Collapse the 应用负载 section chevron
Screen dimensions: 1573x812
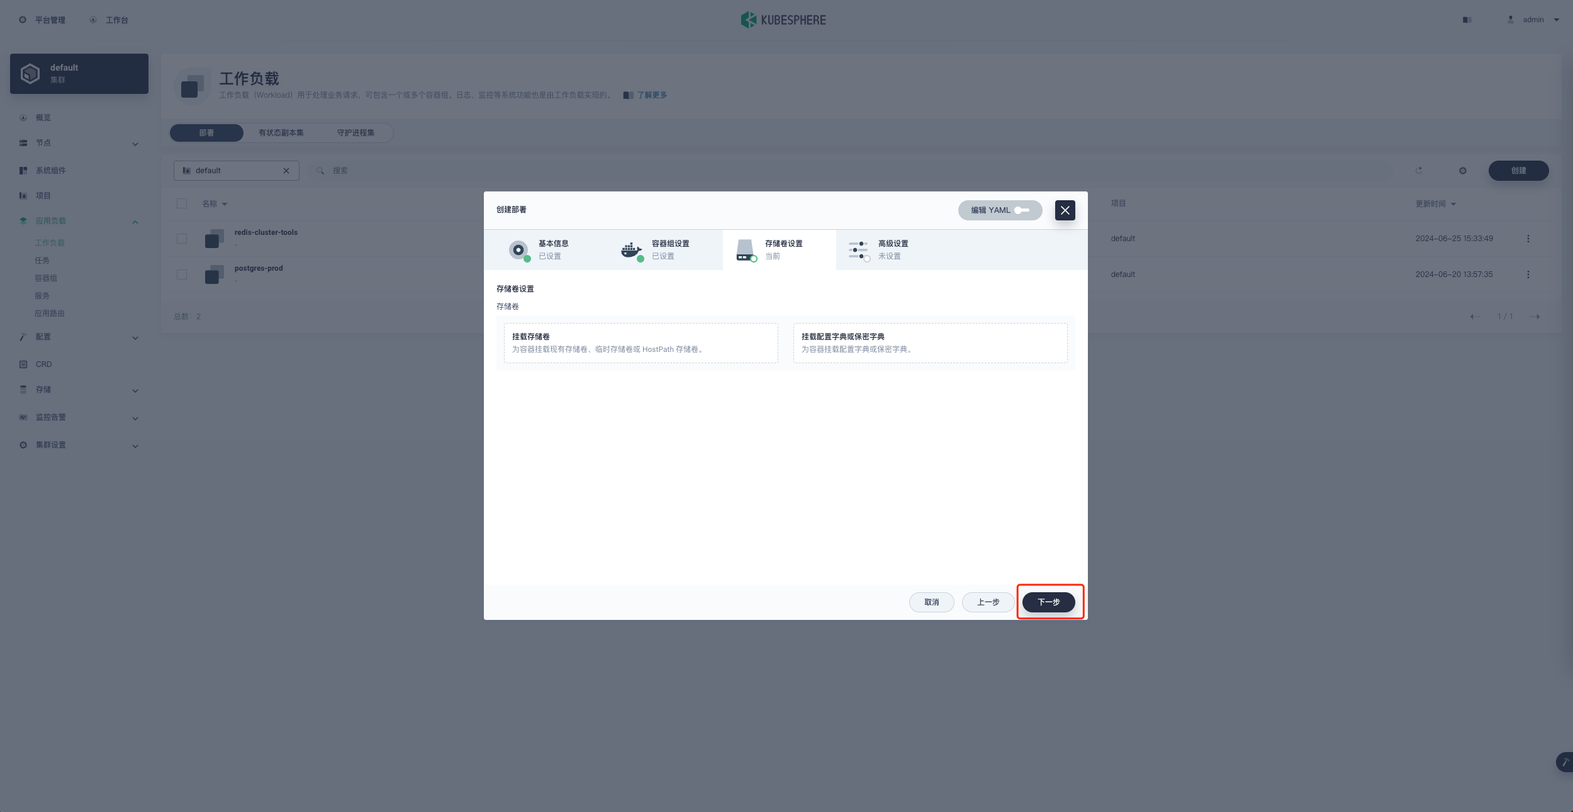(x=135, y=222)
